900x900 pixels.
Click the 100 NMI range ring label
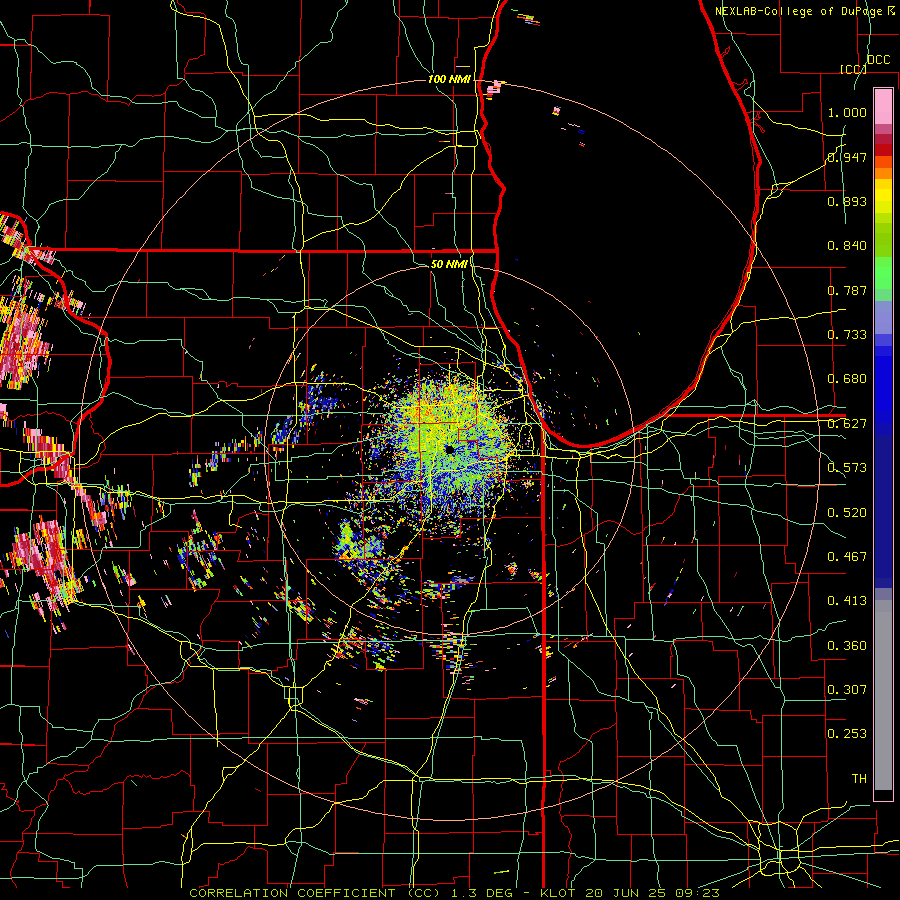(x=449, y=79)
